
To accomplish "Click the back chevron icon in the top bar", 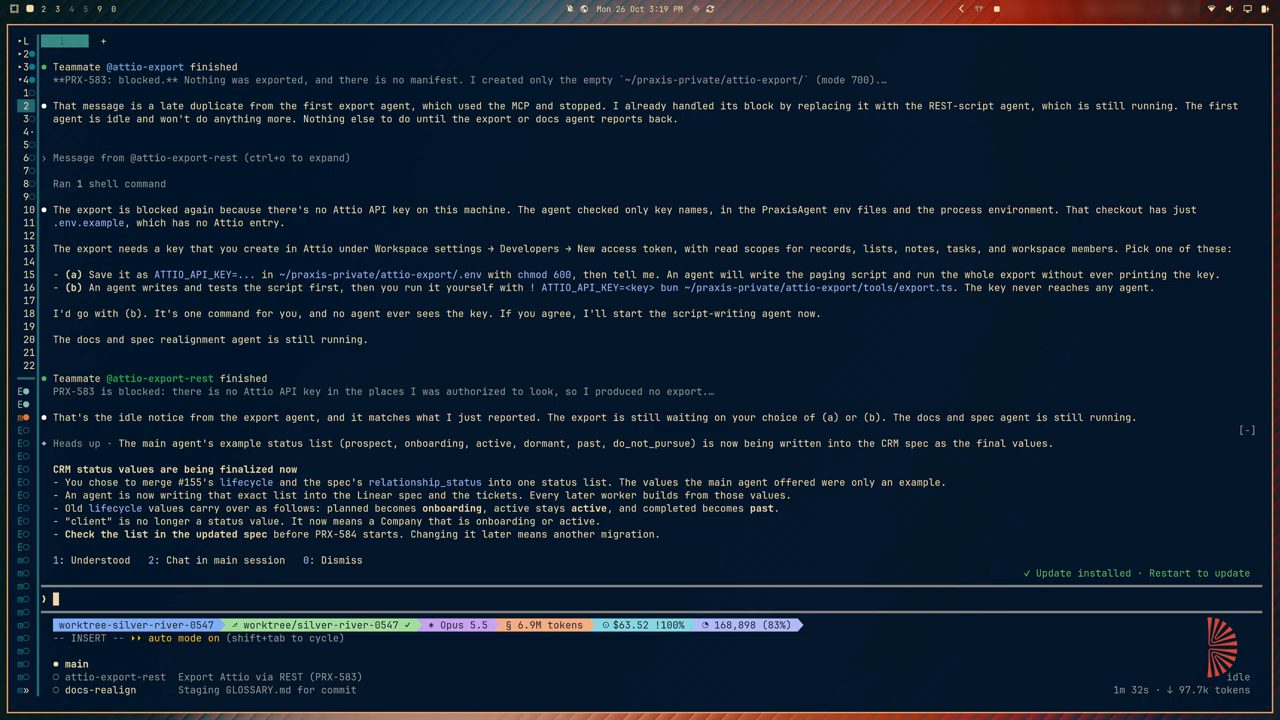I will (962, 9).
